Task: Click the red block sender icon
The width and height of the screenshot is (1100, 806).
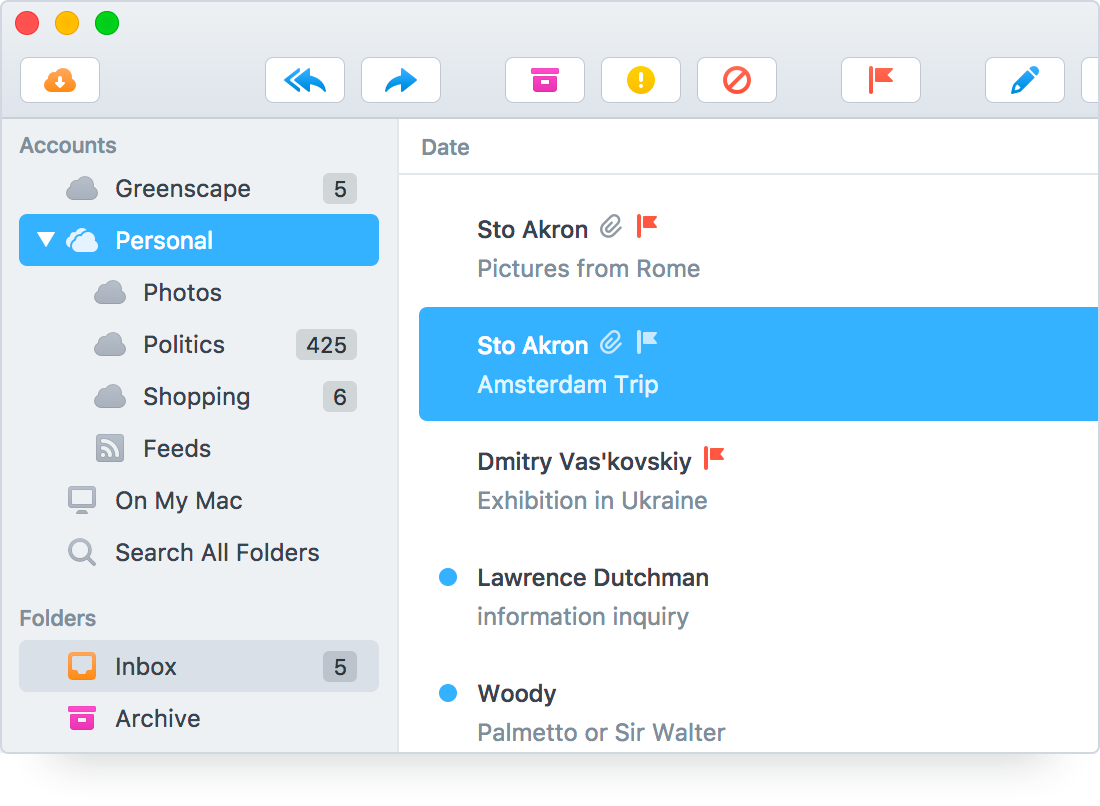Action: point(737,80)
